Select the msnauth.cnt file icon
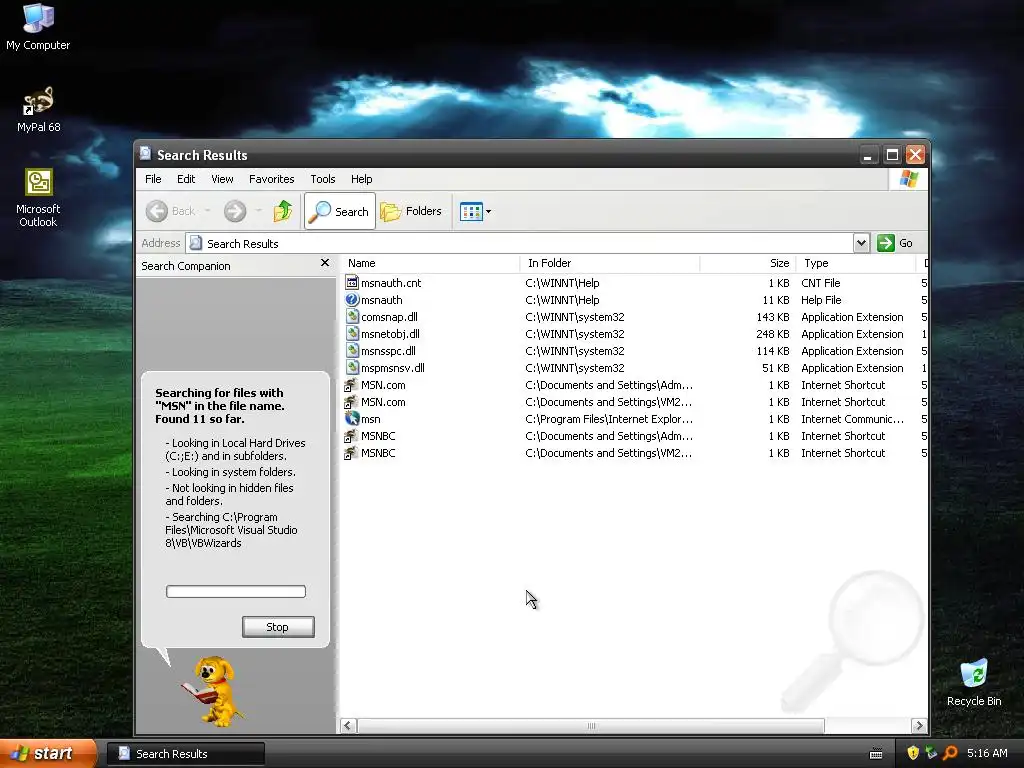This screenshot has width=1024, height=768. point(352,283)
